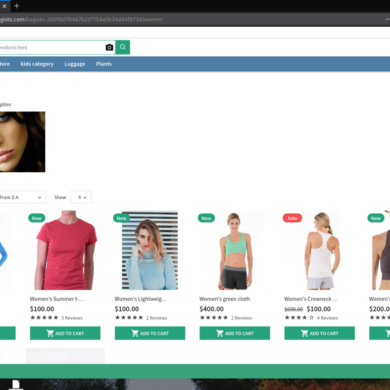Open Women's Summer t-shirt product image
390x390 pixels.
pyautogui.click(x=65, y=250)
